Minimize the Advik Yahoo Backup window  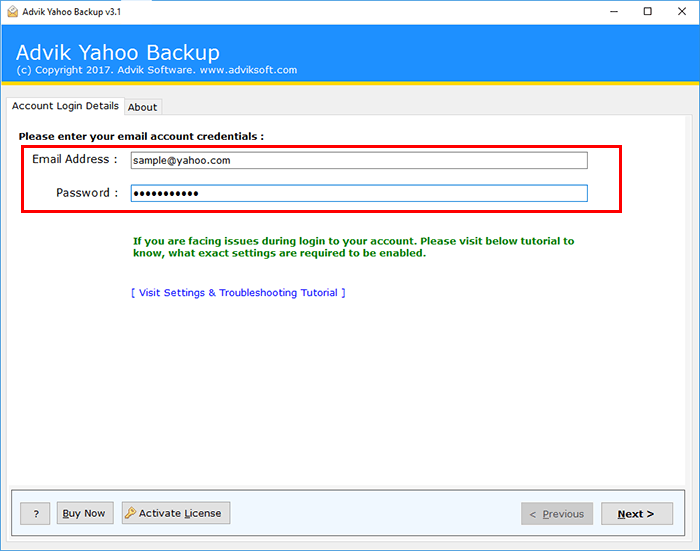click(x=614, y=12)
